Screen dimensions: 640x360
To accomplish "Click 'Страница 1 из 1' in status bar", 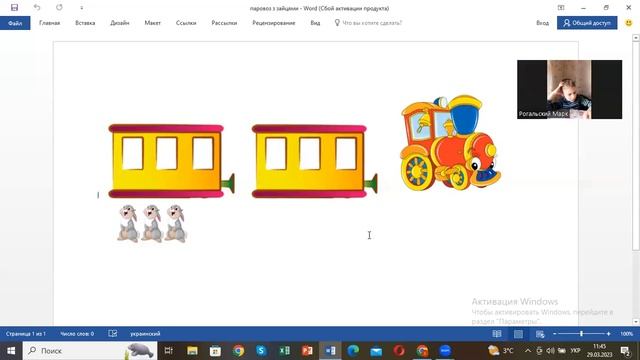I will (26, 334).
